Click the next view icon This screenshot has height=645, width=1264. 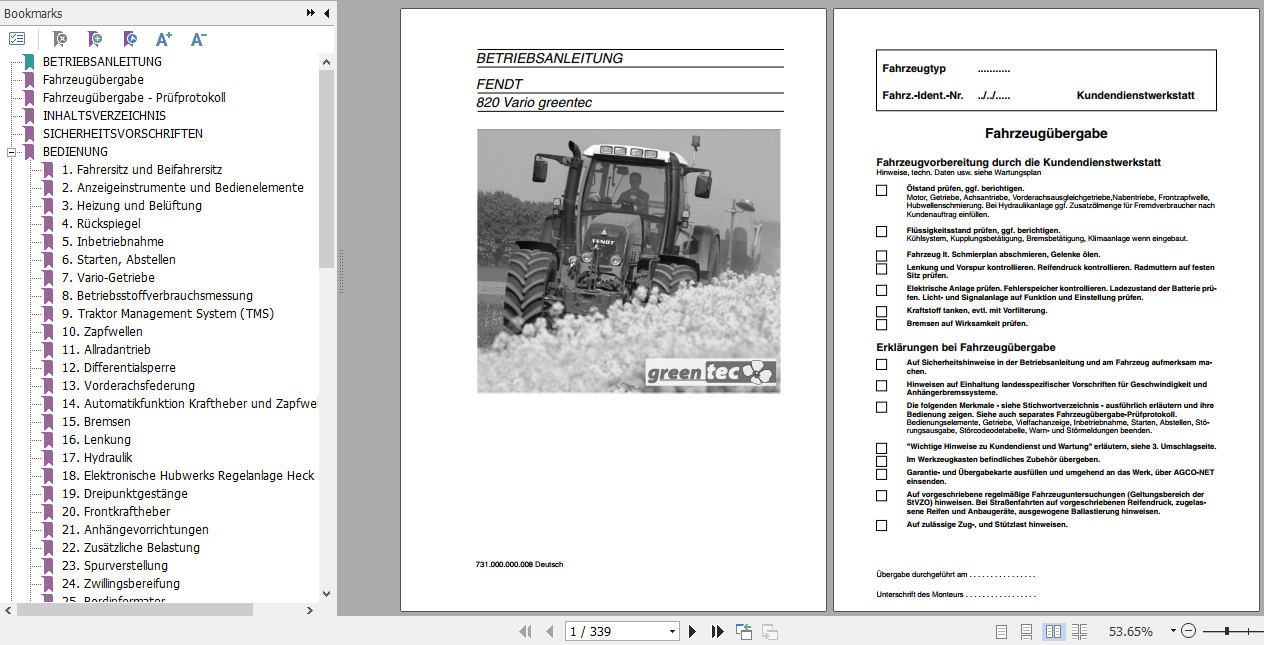[x=770, y=631]
